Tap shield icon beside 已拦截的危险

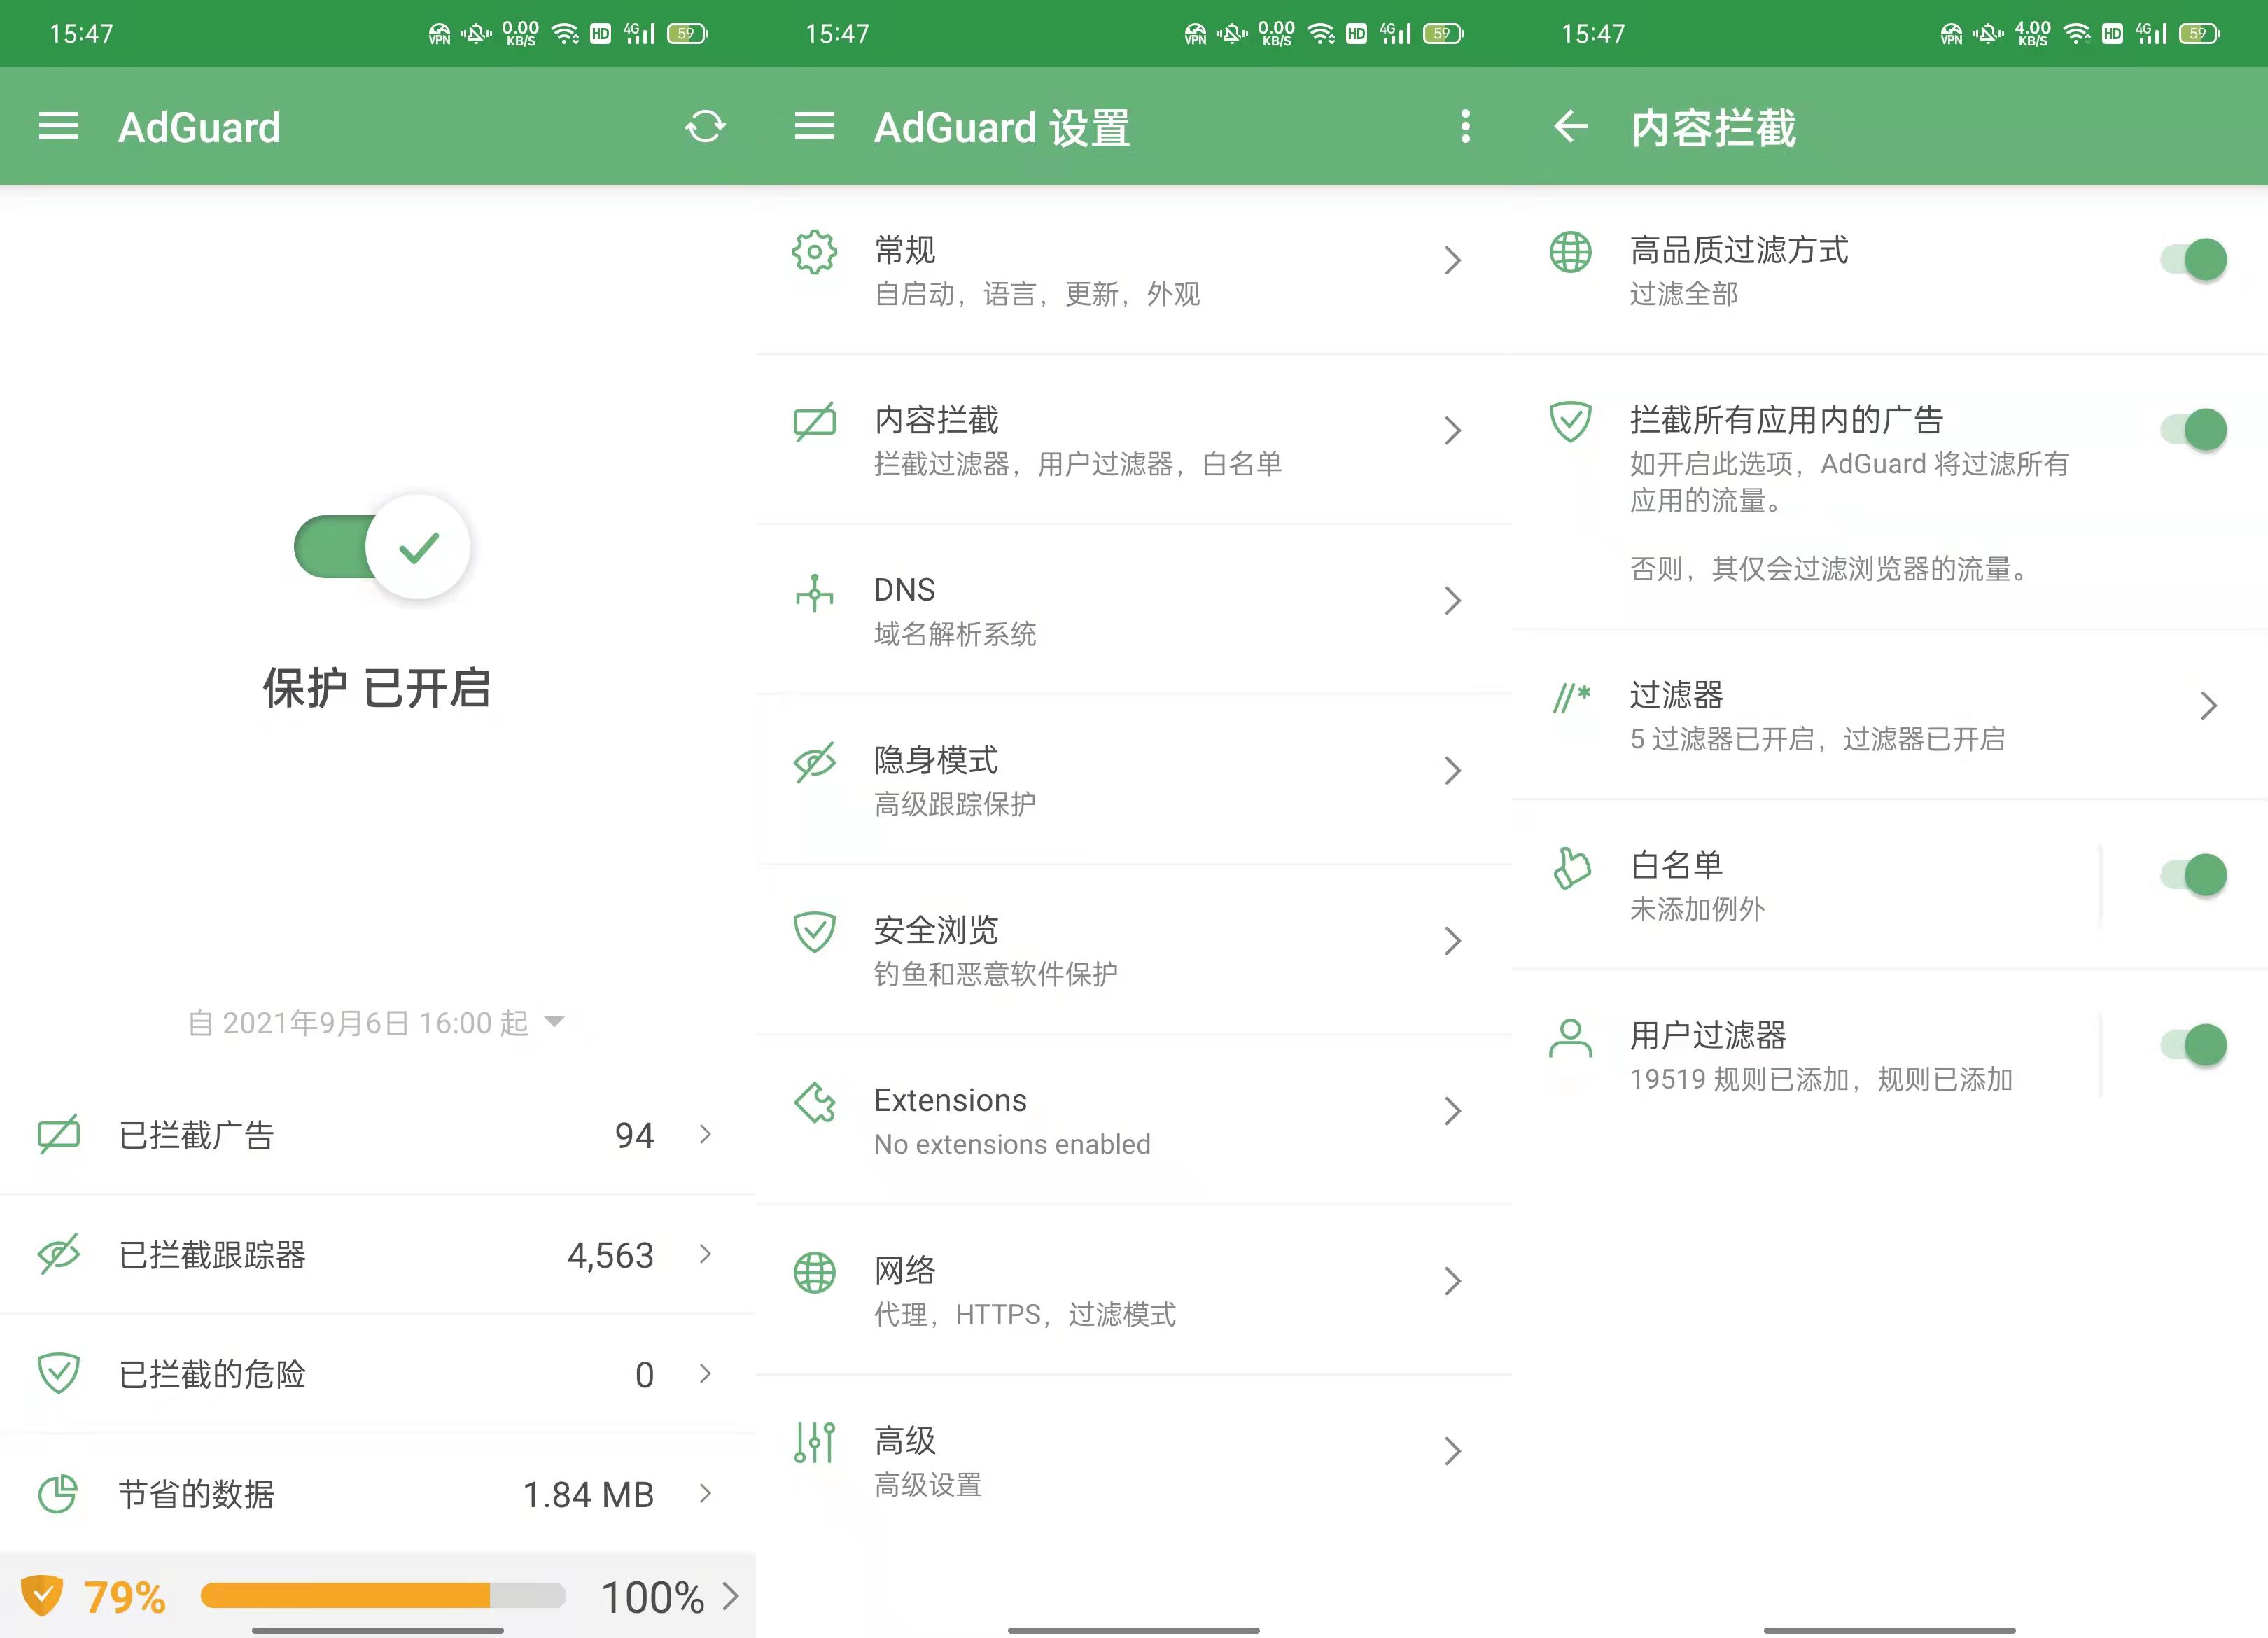(58, 1373)
